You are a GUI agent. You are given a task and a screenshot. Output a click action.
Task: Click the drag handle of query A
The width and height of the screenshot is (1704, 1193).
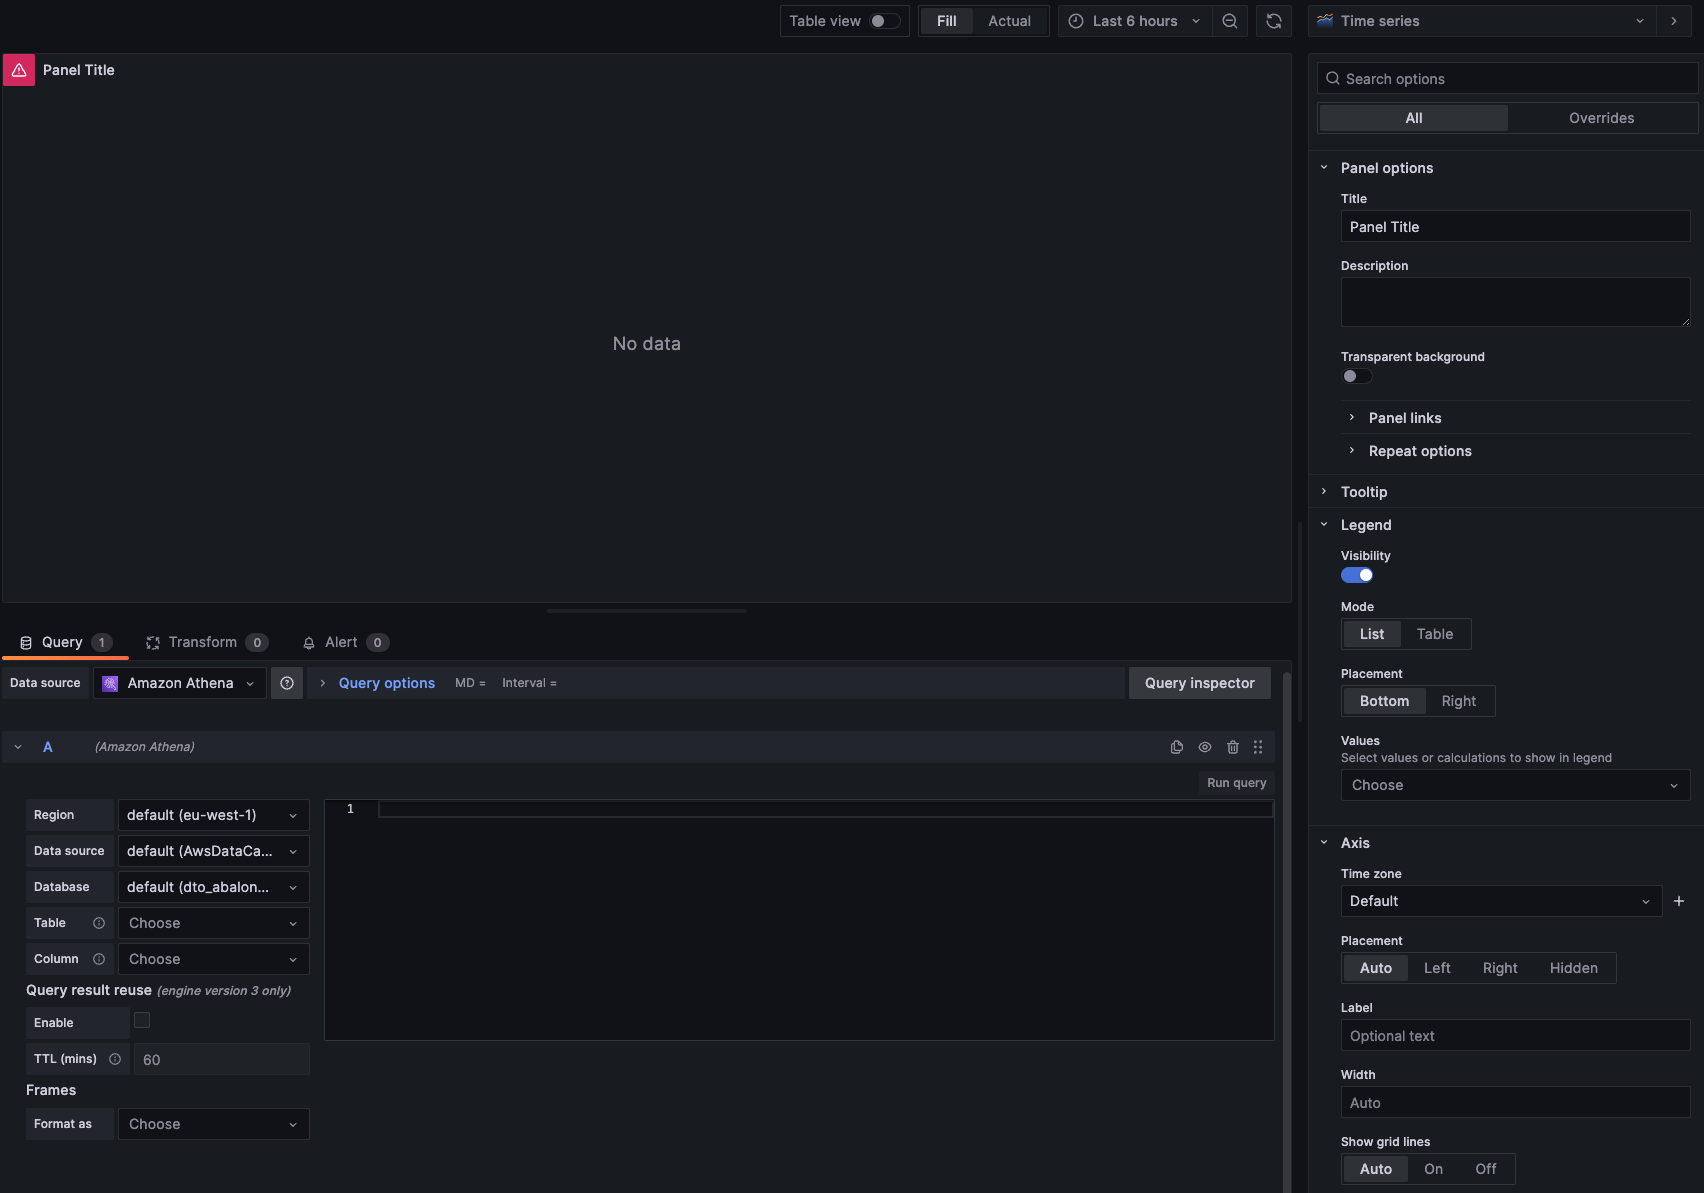pos(1258,747)
